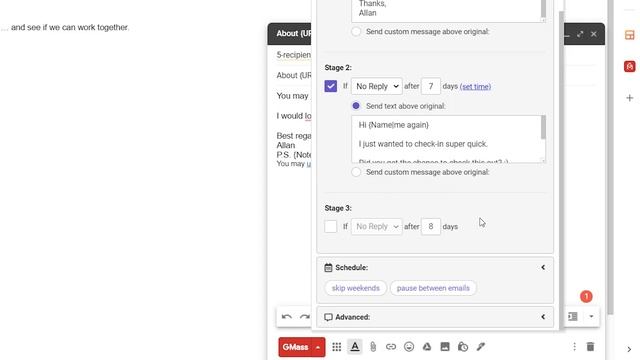The height and width of the screenshot is (360, 640).
Task: Click the pause between emails pill
Action: [433, 288]
